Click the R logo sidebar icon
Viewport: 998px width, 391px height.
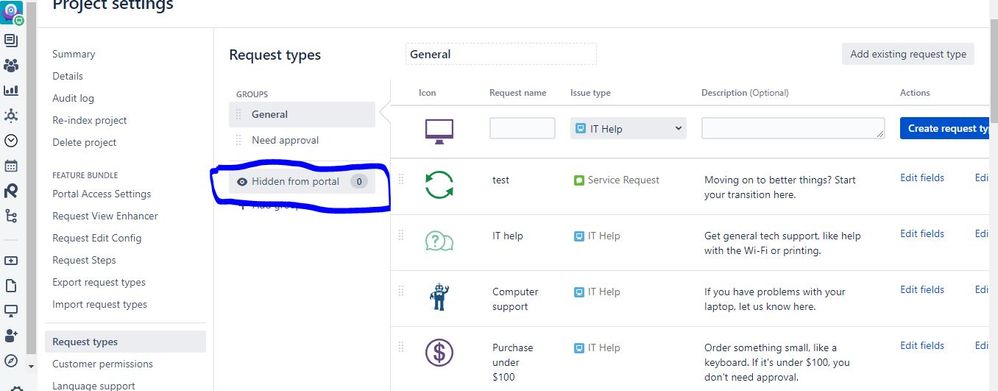coord(11,191)
